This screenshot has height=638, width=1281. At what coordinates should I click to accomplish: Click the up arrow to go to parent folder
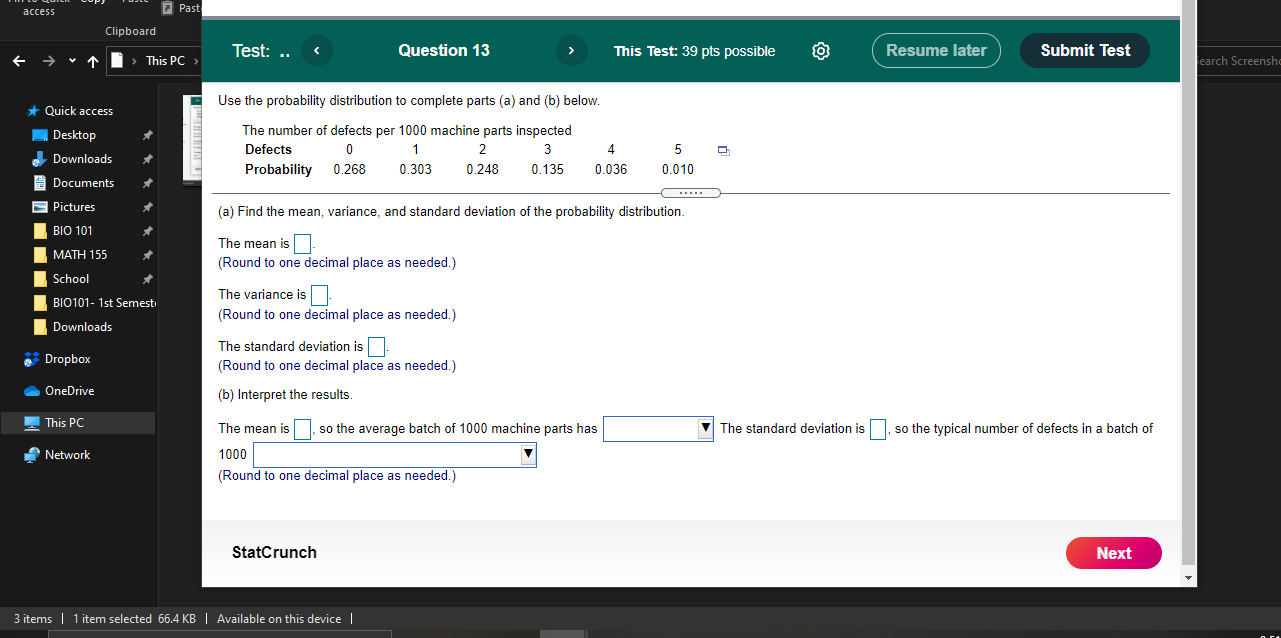[x=92, y=60]
